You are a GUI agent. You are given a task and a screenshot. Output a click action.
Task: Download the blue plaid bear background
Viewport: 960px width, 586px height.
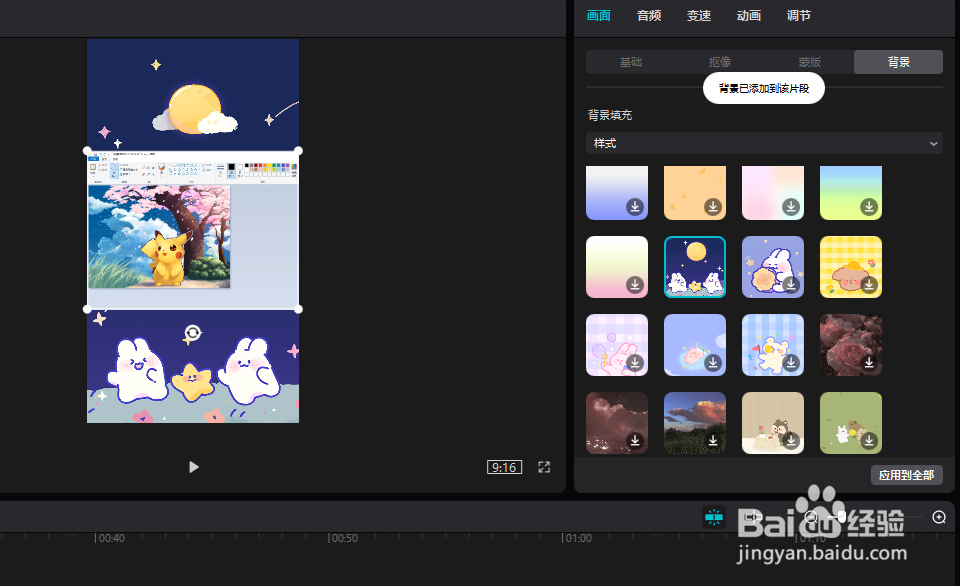791,362
